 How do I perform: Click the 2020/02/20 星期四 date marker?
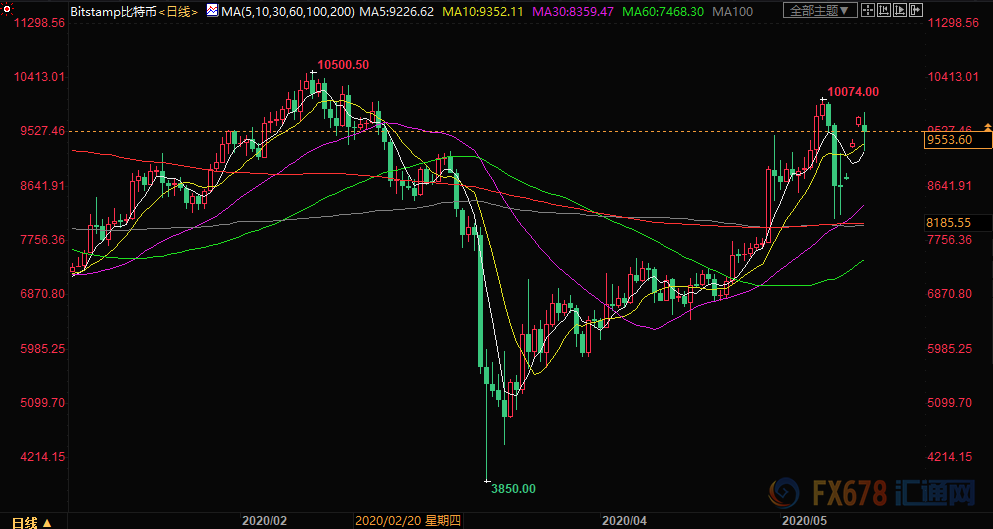(x=407, y=521)
